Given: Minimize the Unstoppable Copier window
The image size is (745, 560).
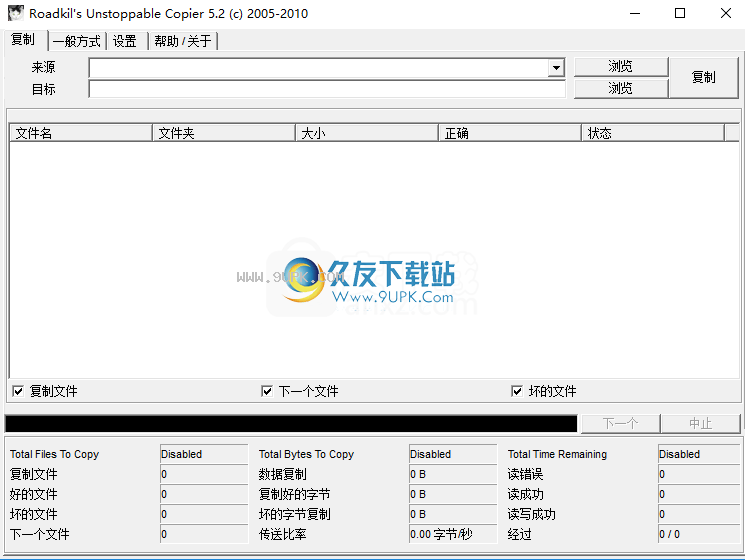Looking at the screenshot, I should click(x=635, y=13).
